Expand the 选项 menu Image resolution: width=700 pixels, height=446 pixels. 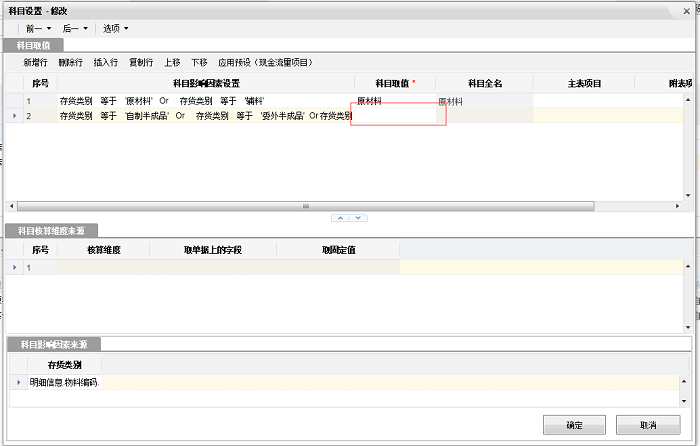point(115,28)
